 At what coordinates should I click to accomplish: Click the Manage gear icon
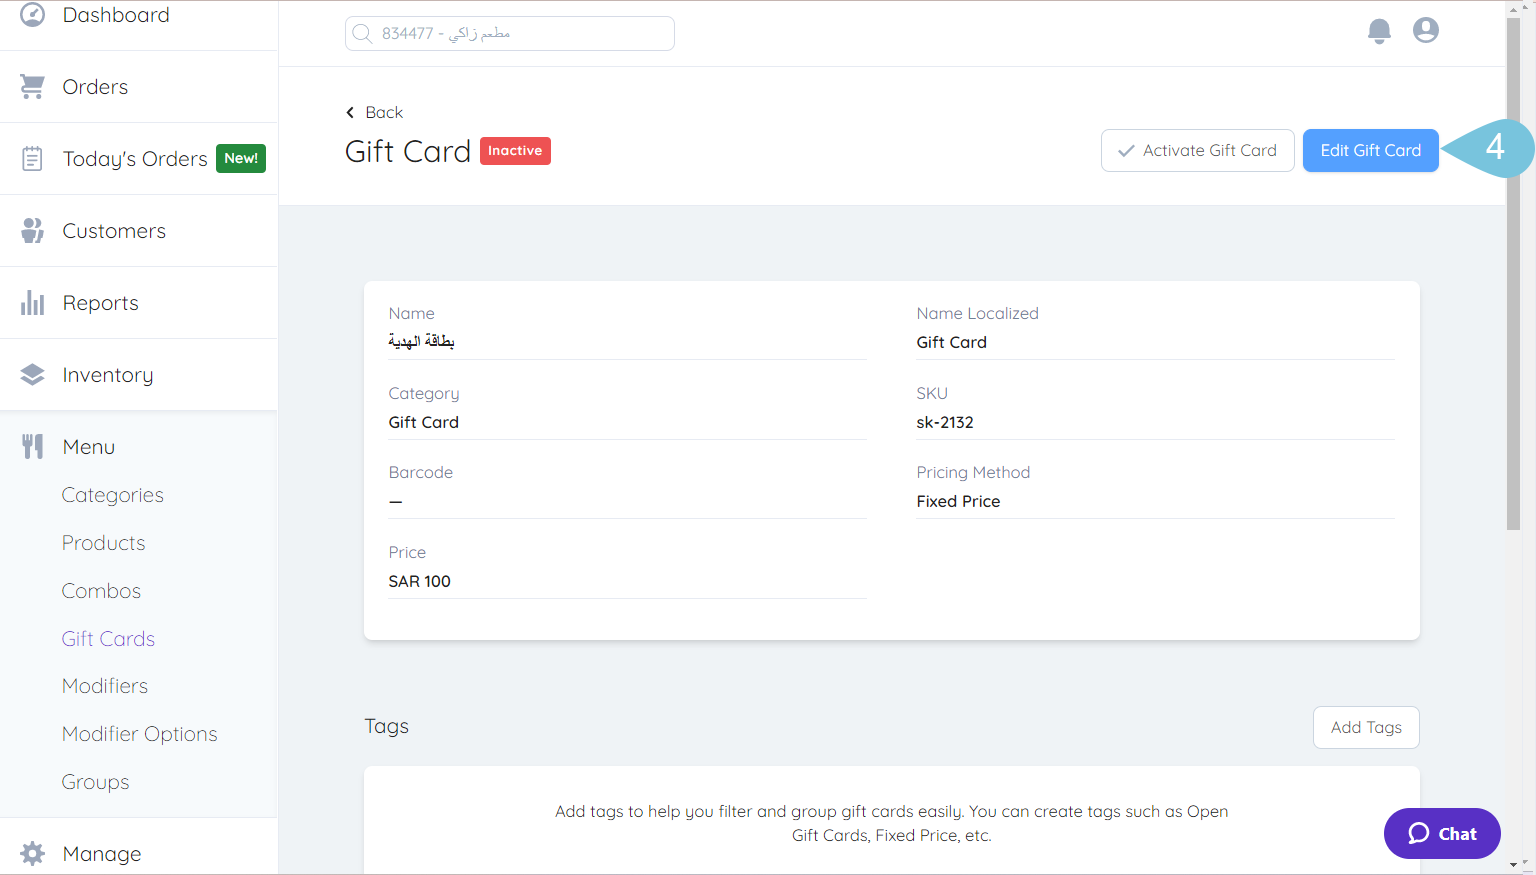[x=32, y=854]
